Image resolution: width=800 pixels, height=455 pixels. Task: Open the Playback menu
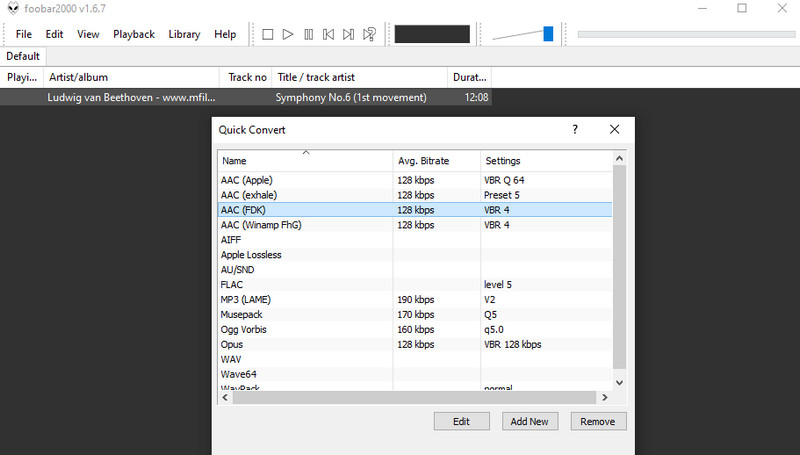point(134,34)
